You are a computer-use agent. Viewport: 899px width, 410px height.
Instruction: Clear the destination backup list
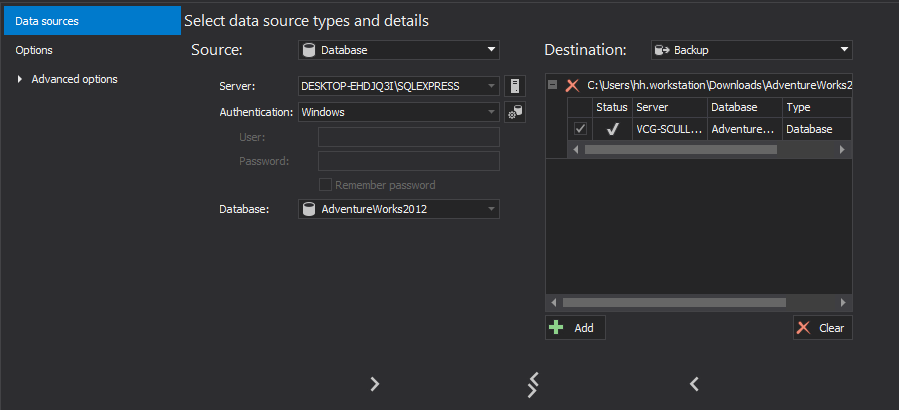(822, 328)
